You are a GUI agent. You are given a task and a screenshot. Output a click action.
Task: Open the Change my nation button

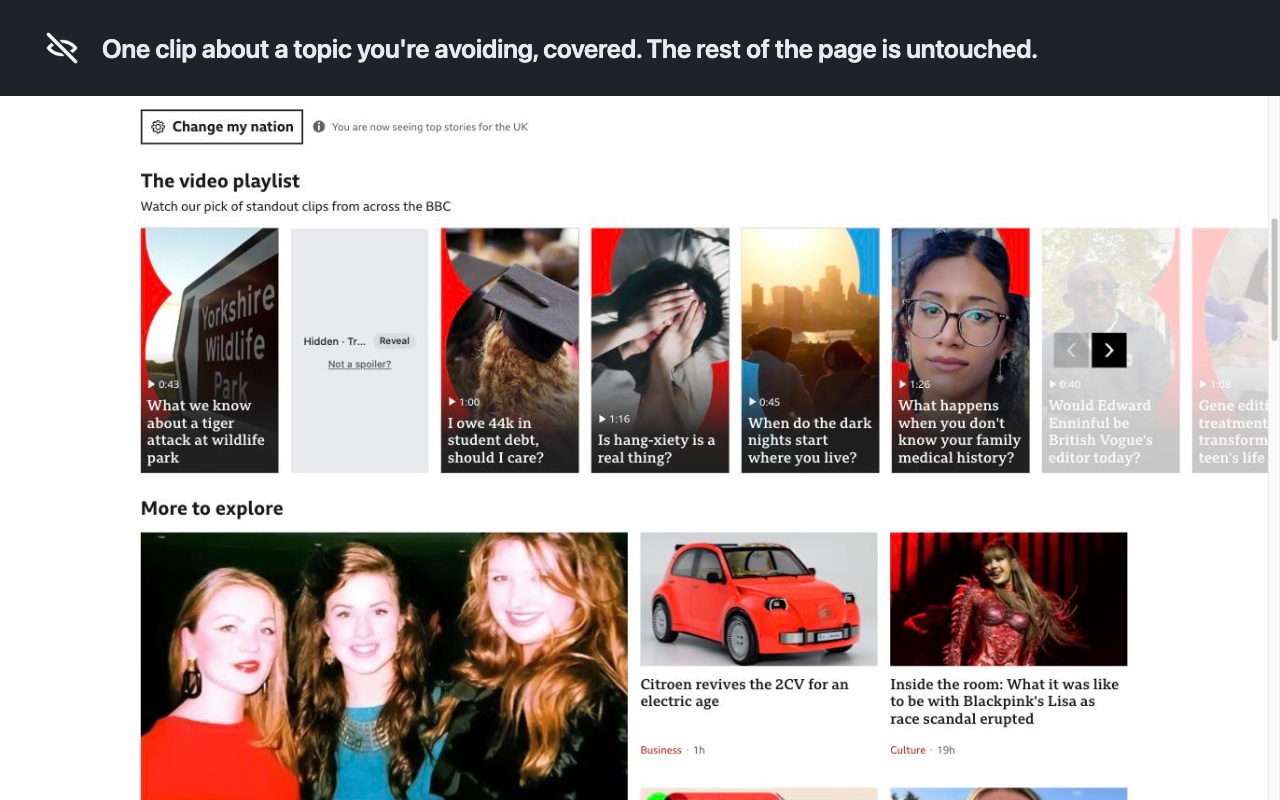click(x=222, y=127)
